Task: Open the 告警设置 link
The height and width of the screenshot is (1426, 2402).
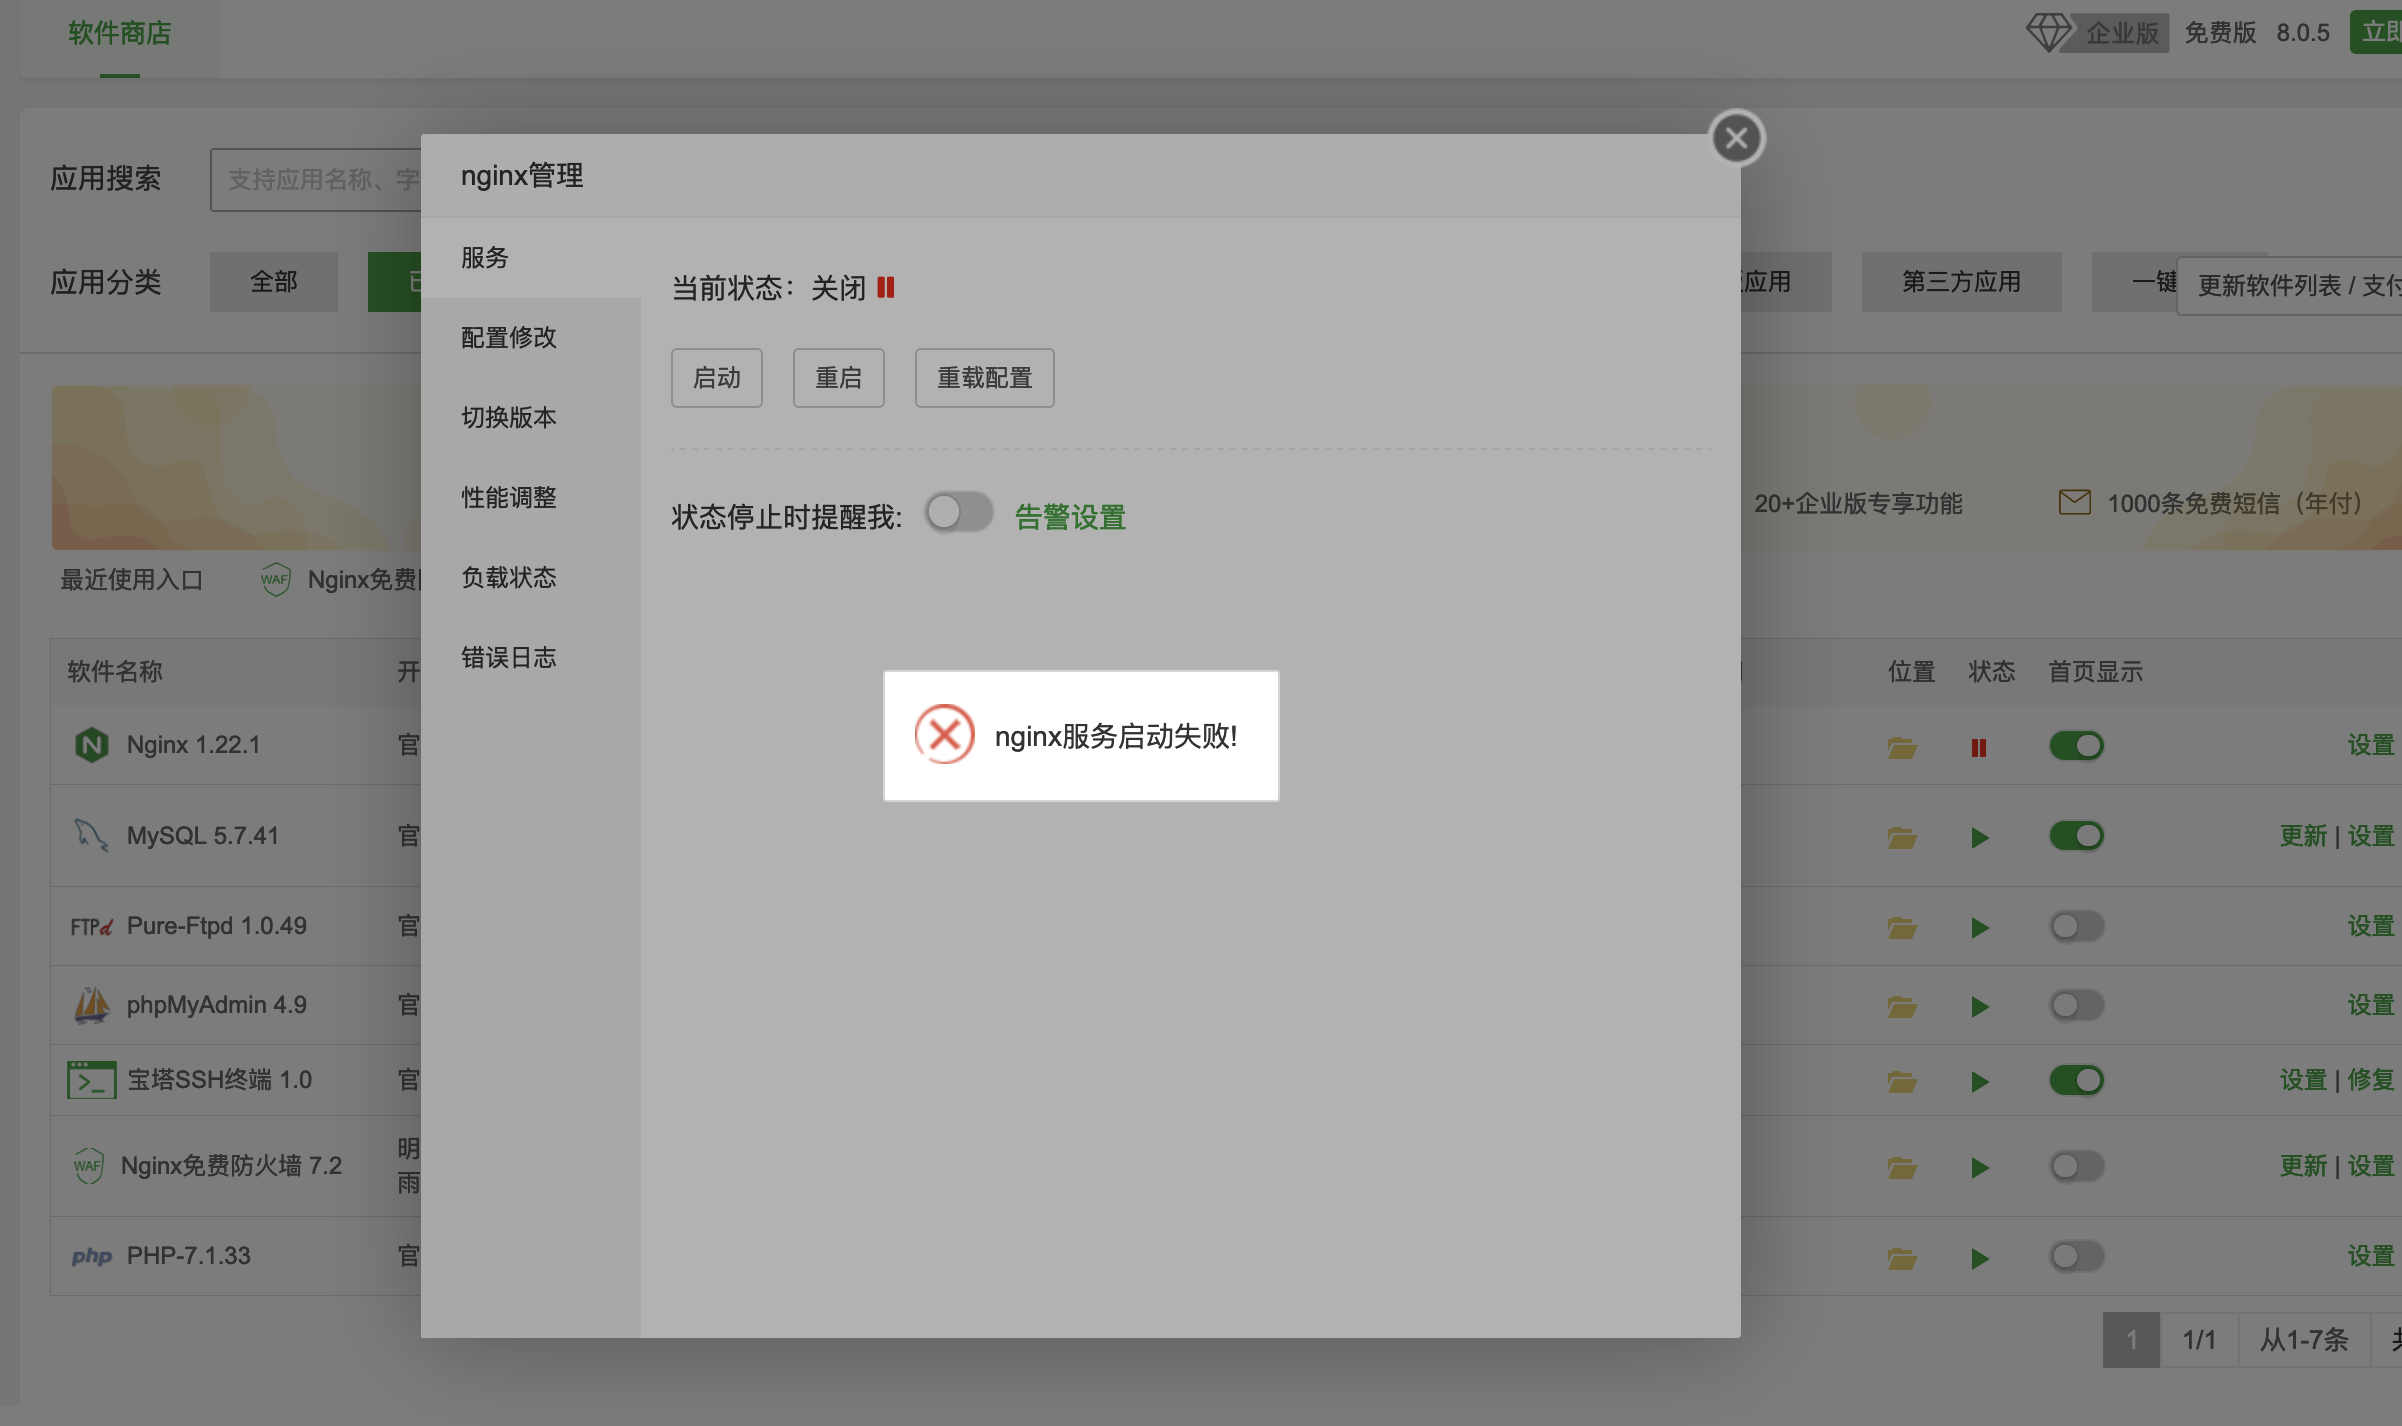Action: pos(1071,517)
